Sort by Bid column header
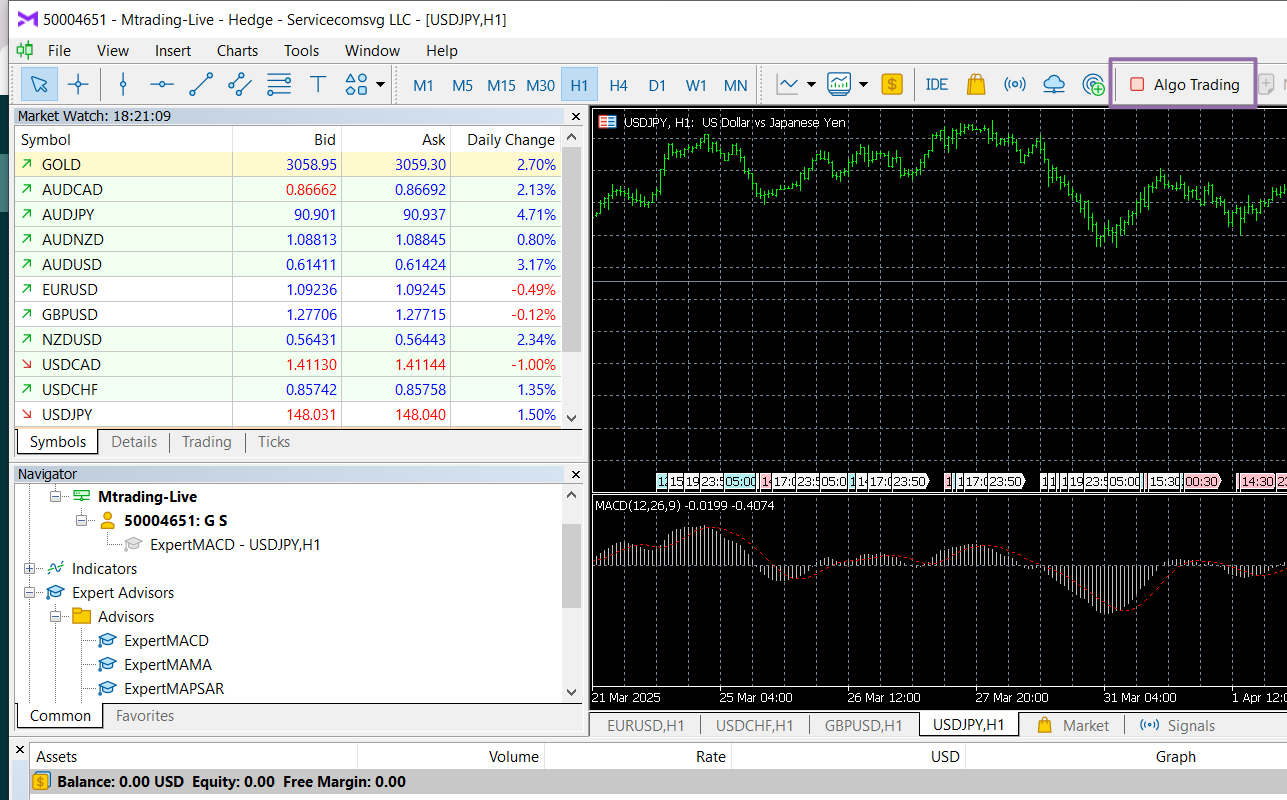The height and width of the screenshot is (800, 1287). pos(287,139)
